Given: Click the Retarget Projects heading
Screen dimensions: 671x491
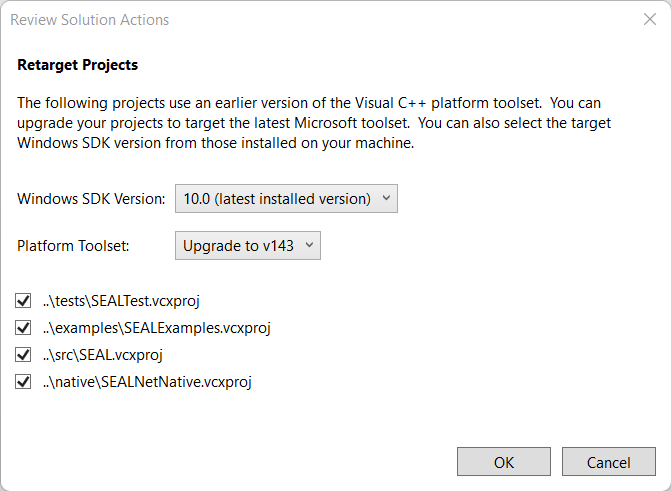Looking at the screenshot, I should (x=78, y=65).
